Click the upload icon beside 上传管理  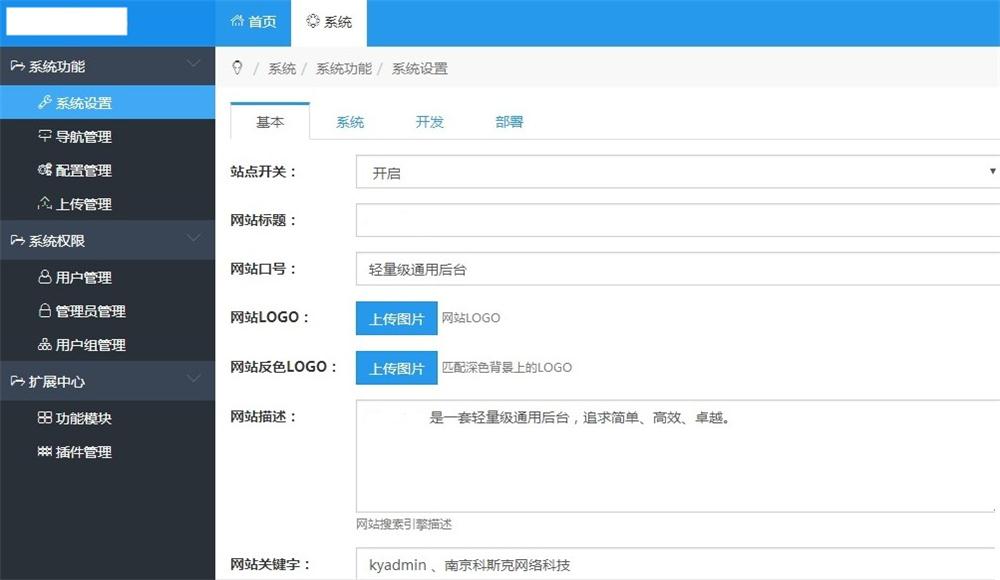click(x=45, y=204)
